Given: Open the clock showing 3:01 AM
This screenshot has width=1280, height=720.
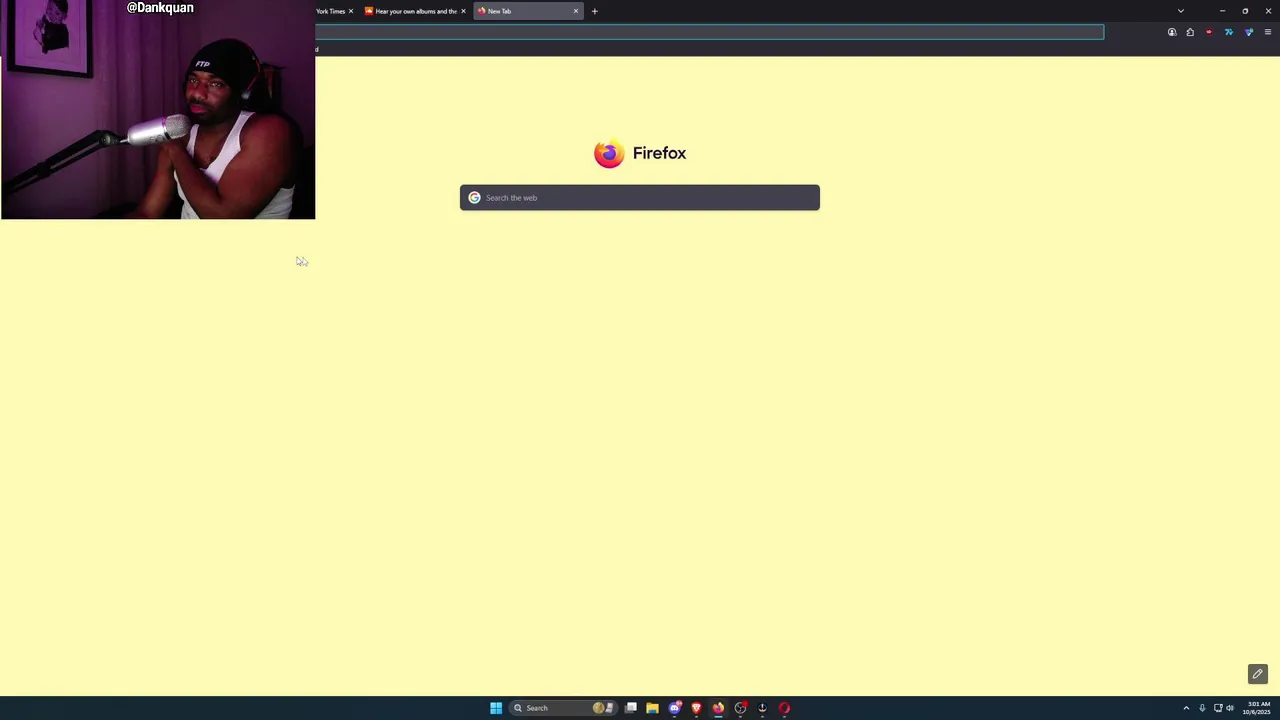Looking at the screenshot, I should point(1257,708).
